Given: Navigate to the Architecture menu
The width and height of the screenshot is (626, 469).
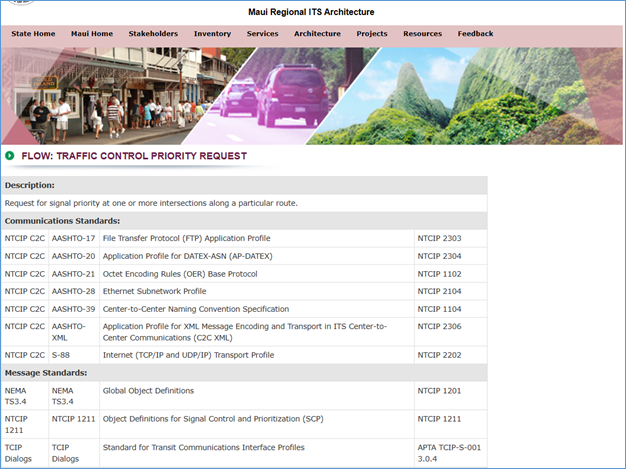Looking at the screenshot, I should pyautogui.click(x=317, y=34).
